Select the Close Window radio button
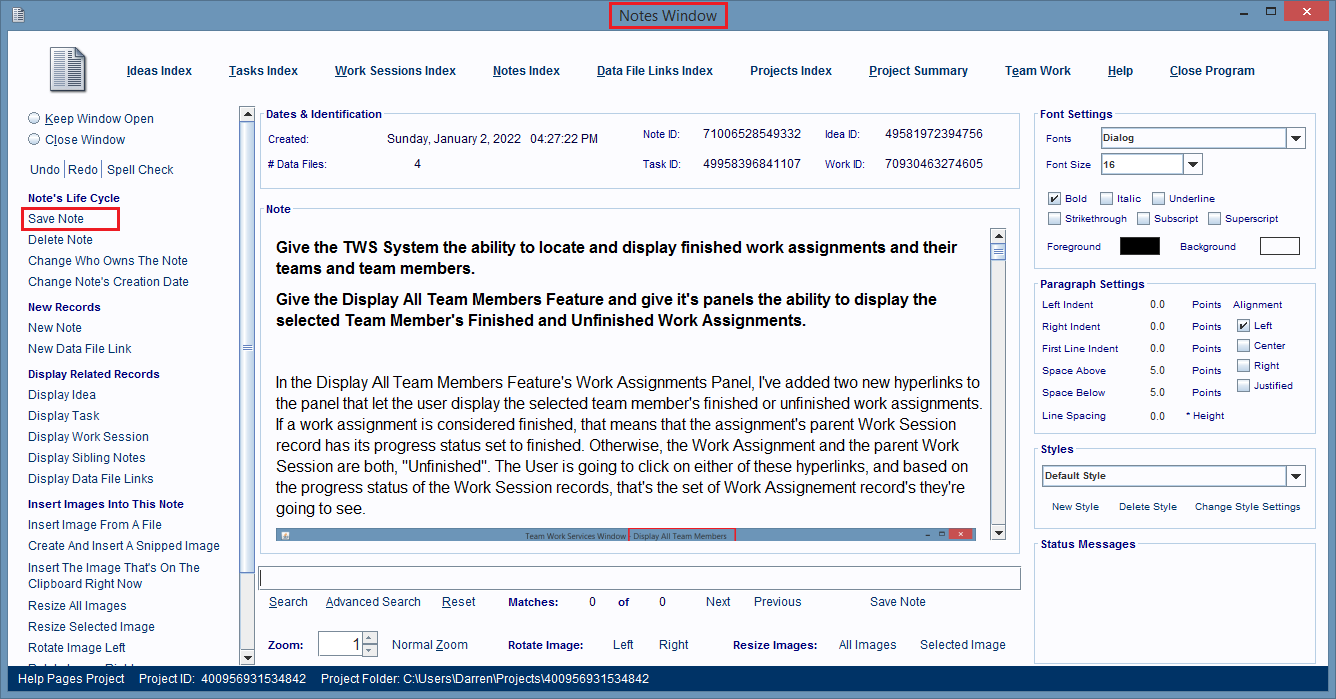 click(35, 139)
